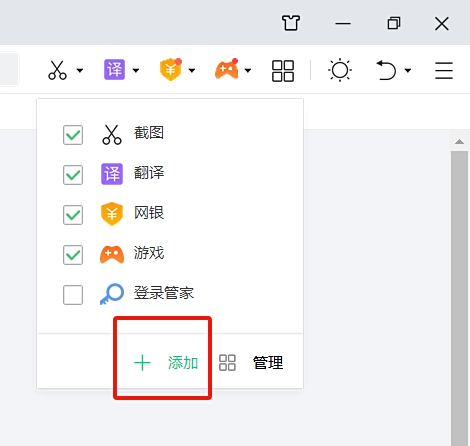Restore down the browser window

[394, 23]
